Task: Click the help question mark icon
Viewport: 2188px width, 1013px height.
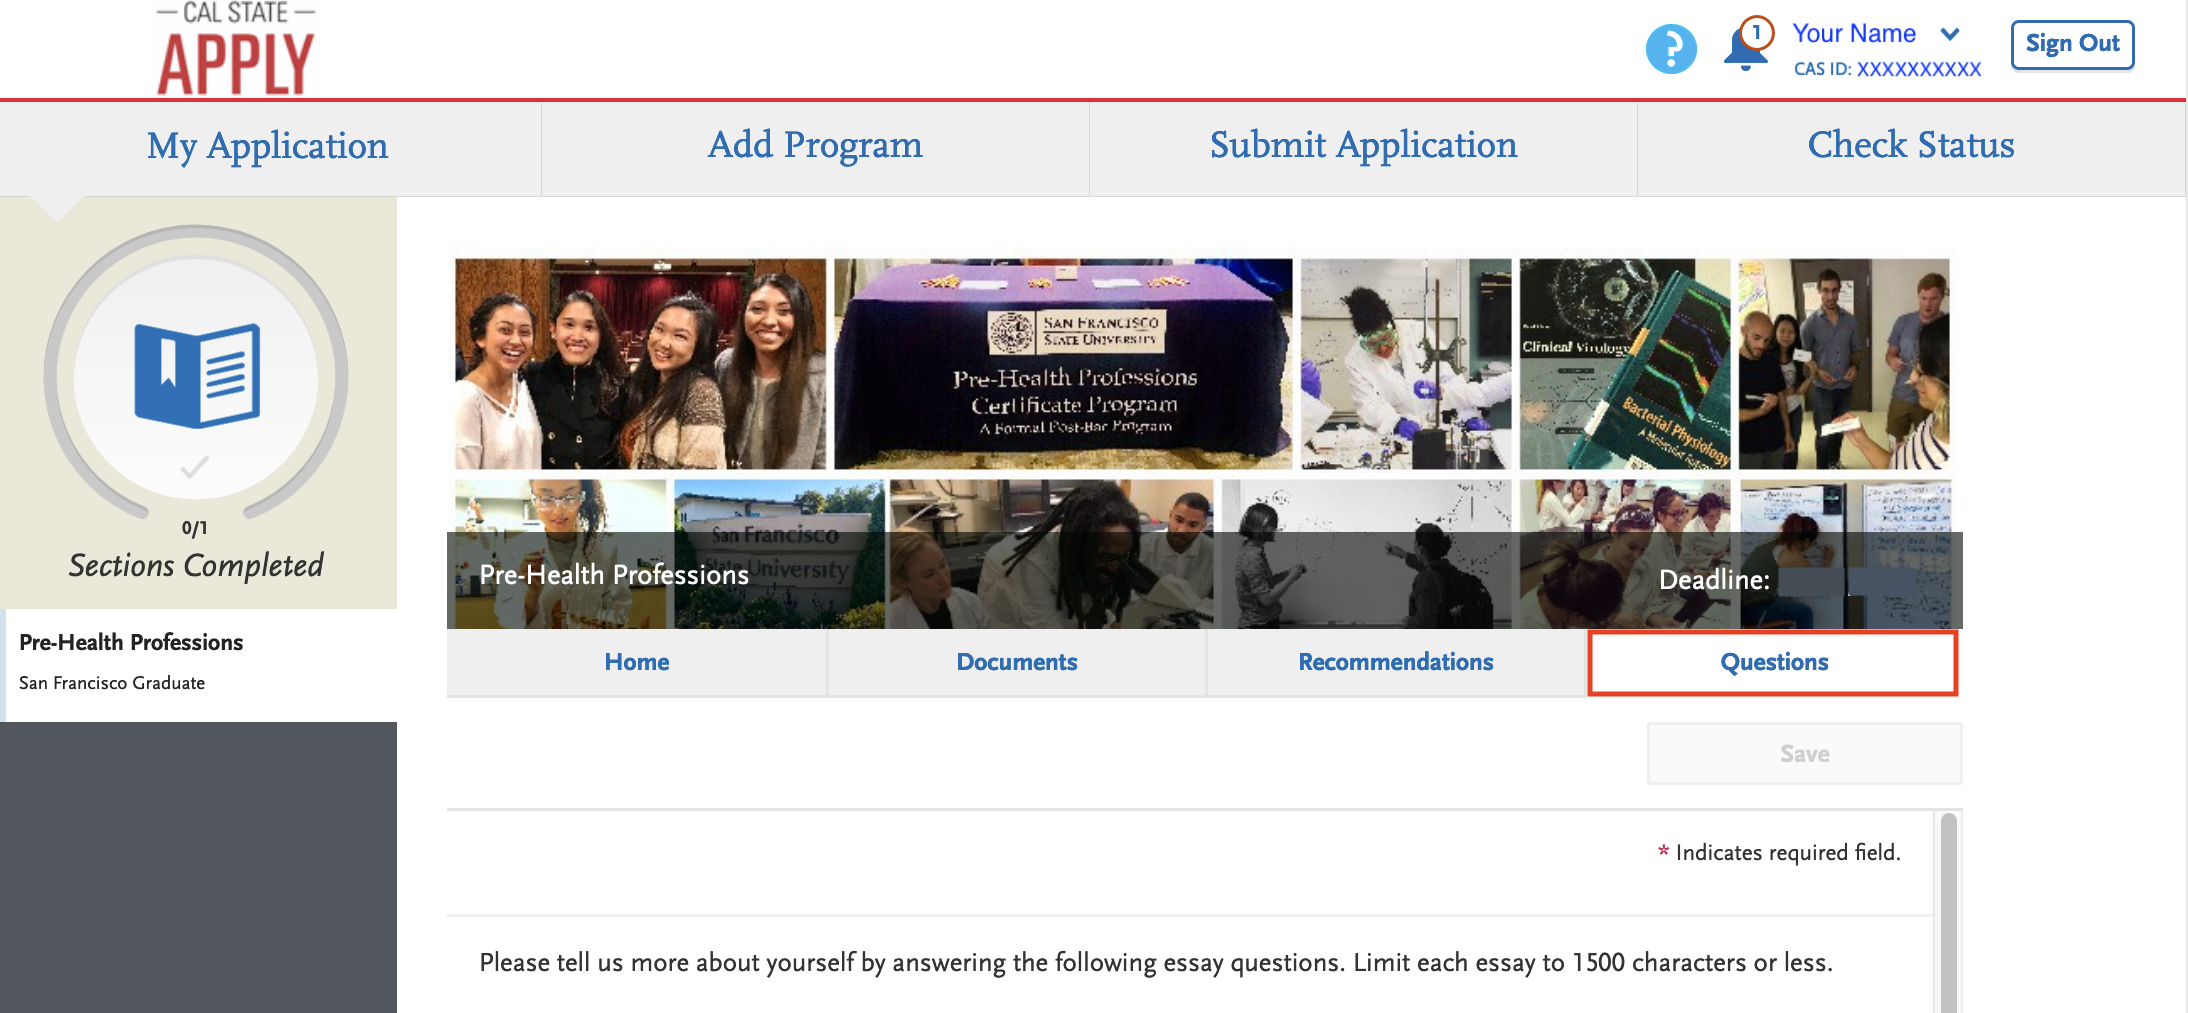Action: coord(1671,49)
